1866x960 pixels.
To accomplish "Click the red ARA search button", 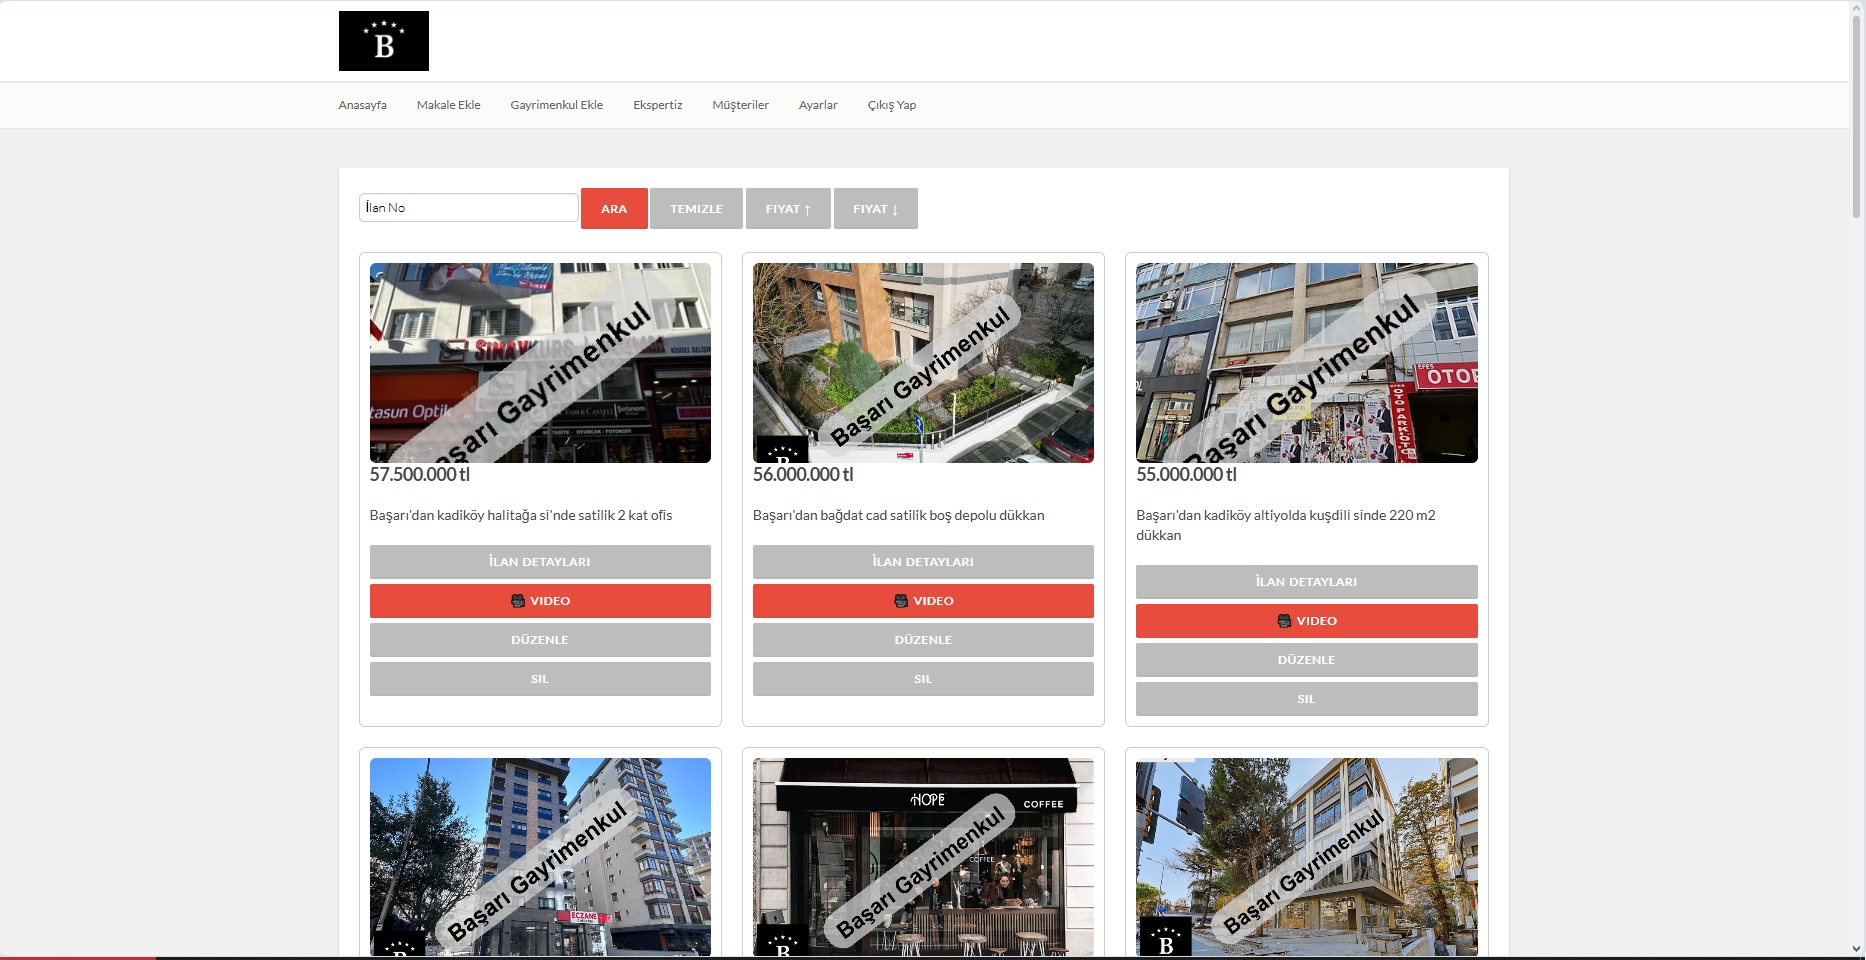I will pos(614,209).
